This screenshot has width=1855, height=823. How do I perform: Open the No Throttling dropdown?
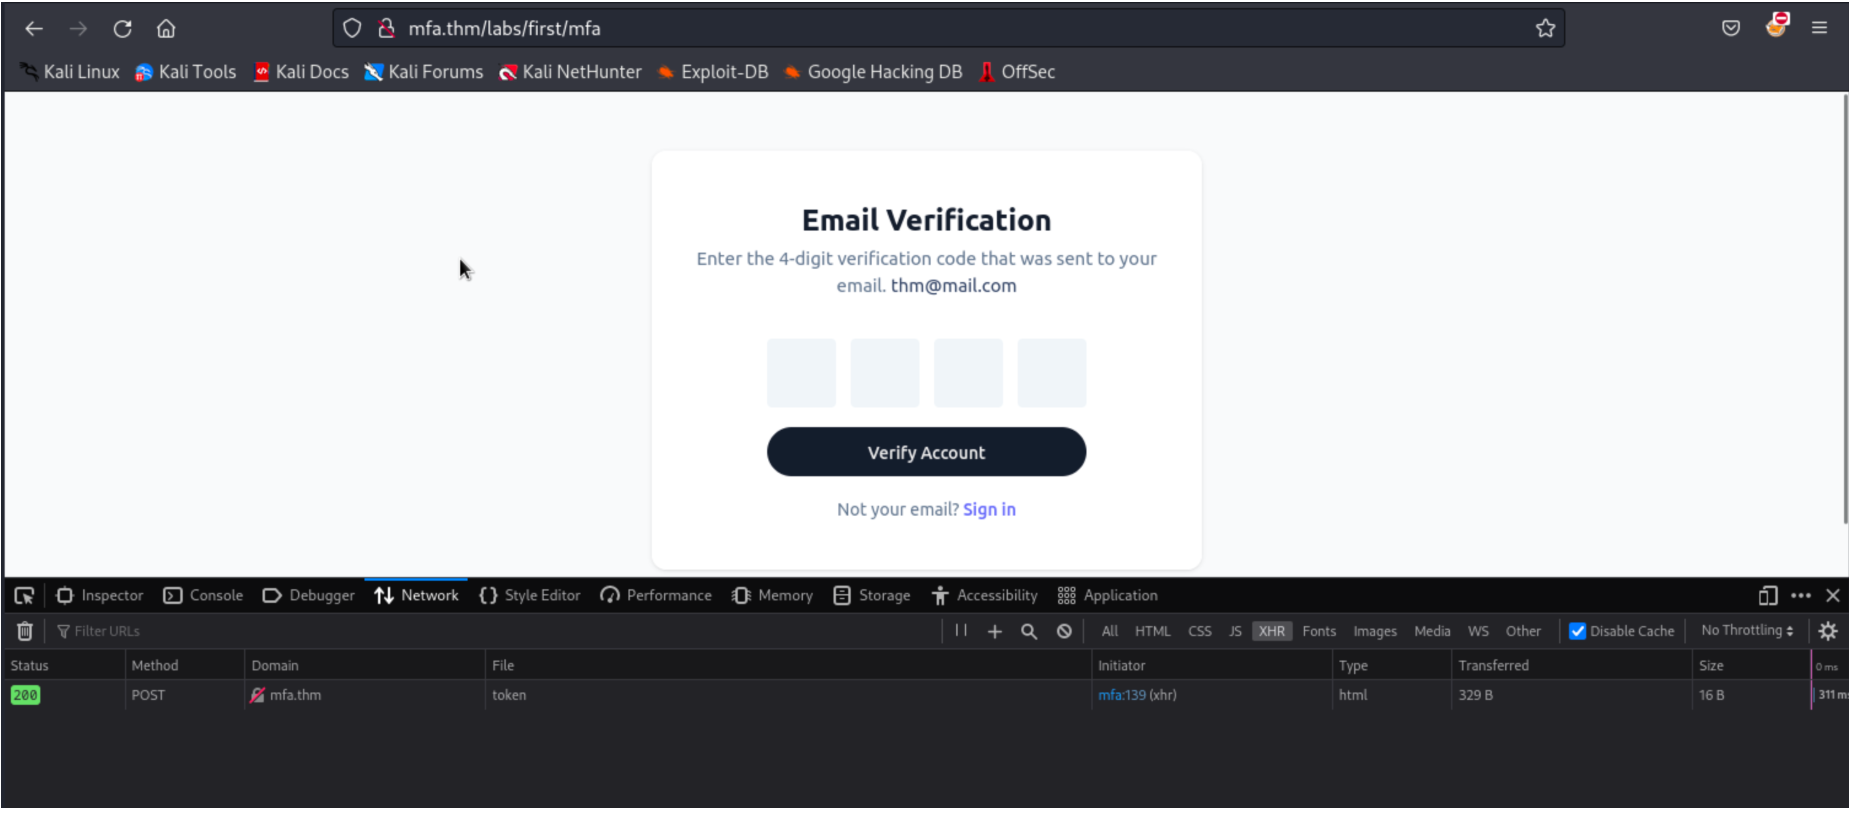tap(1747, 631)
